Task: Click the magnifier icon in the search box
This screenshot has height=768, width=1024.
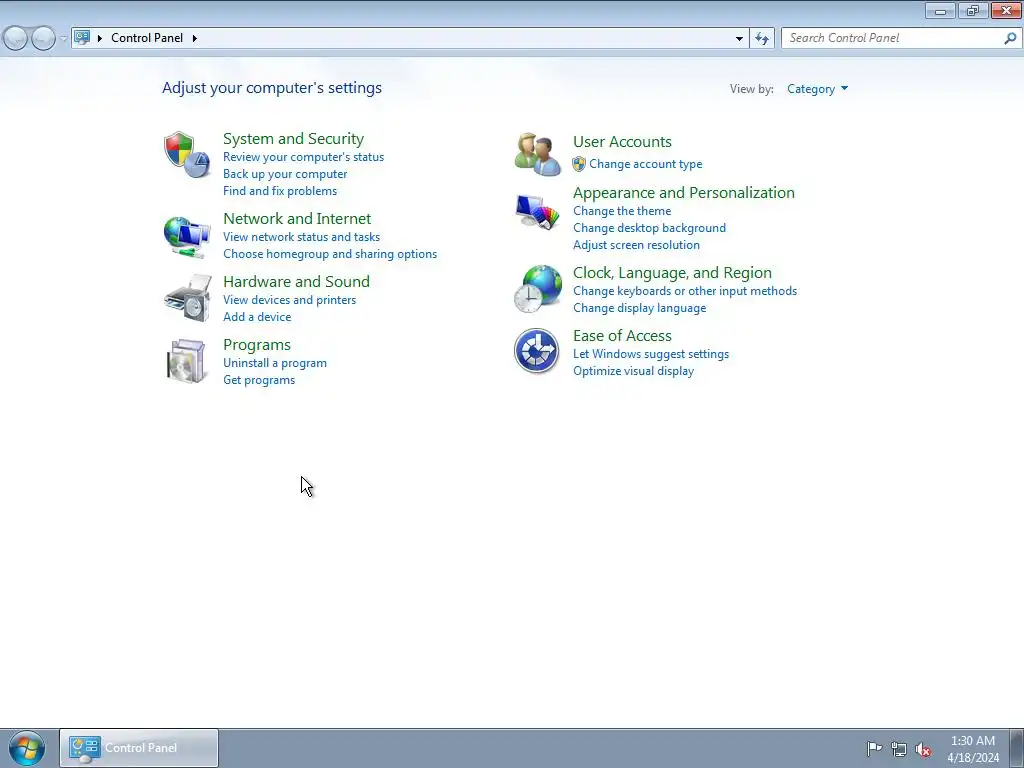Action: 1010,38
